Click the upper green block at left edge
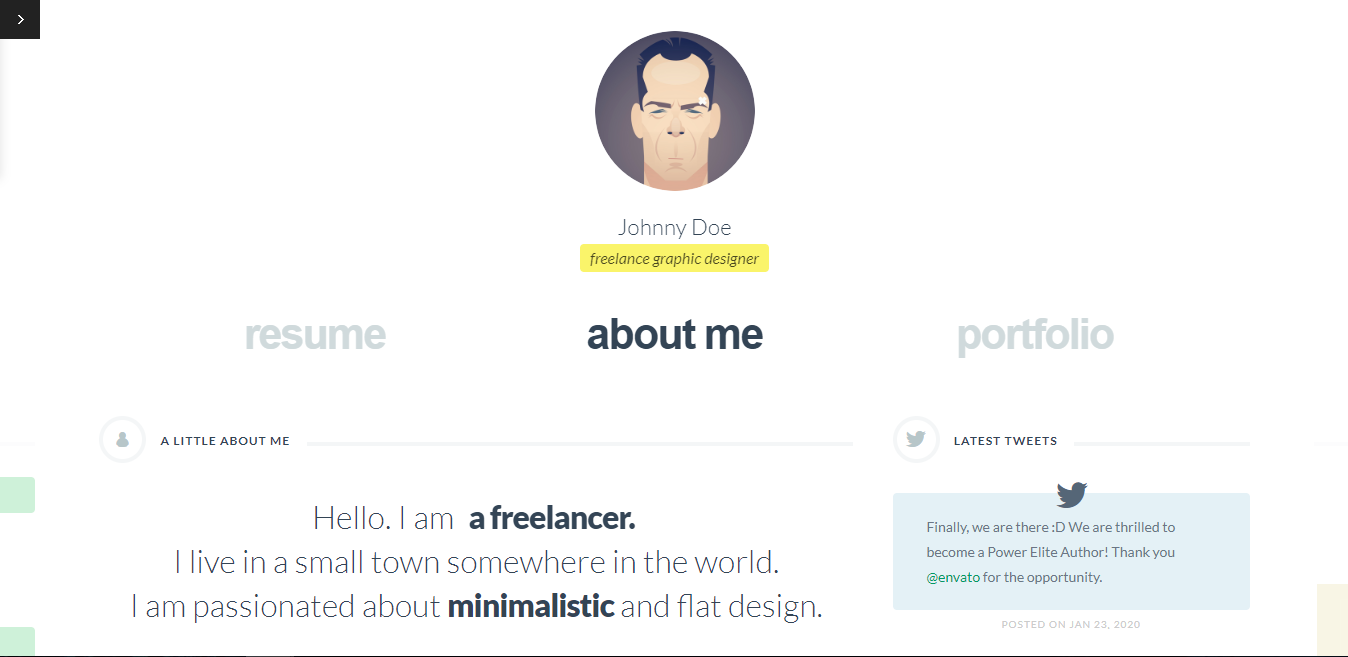The image size is (1348, 657). [17, 495]
